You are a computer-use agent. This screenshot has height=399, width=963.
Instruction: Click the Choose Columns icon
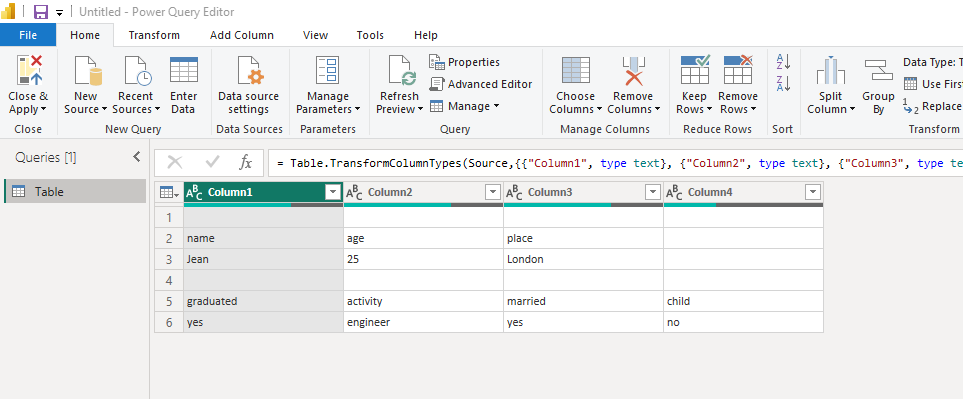click(575, 69)
